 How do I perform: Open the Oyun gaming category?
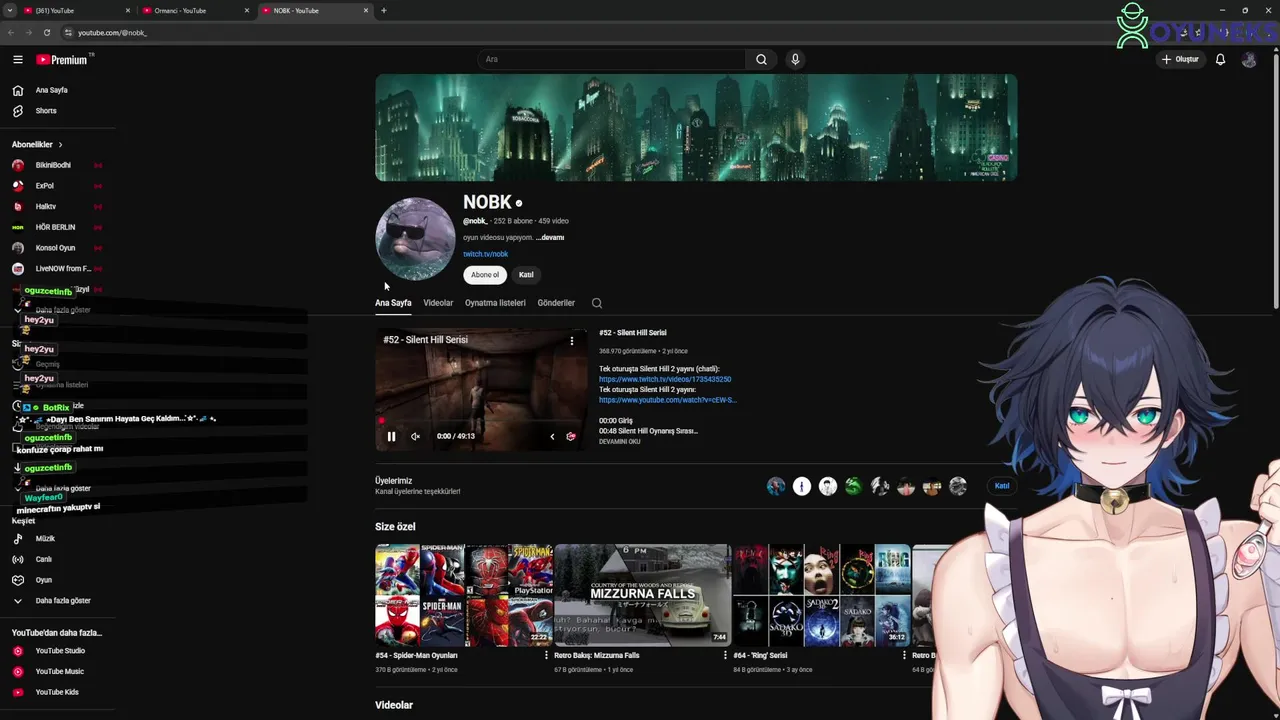pyautogui.click(x=44, y=580)
